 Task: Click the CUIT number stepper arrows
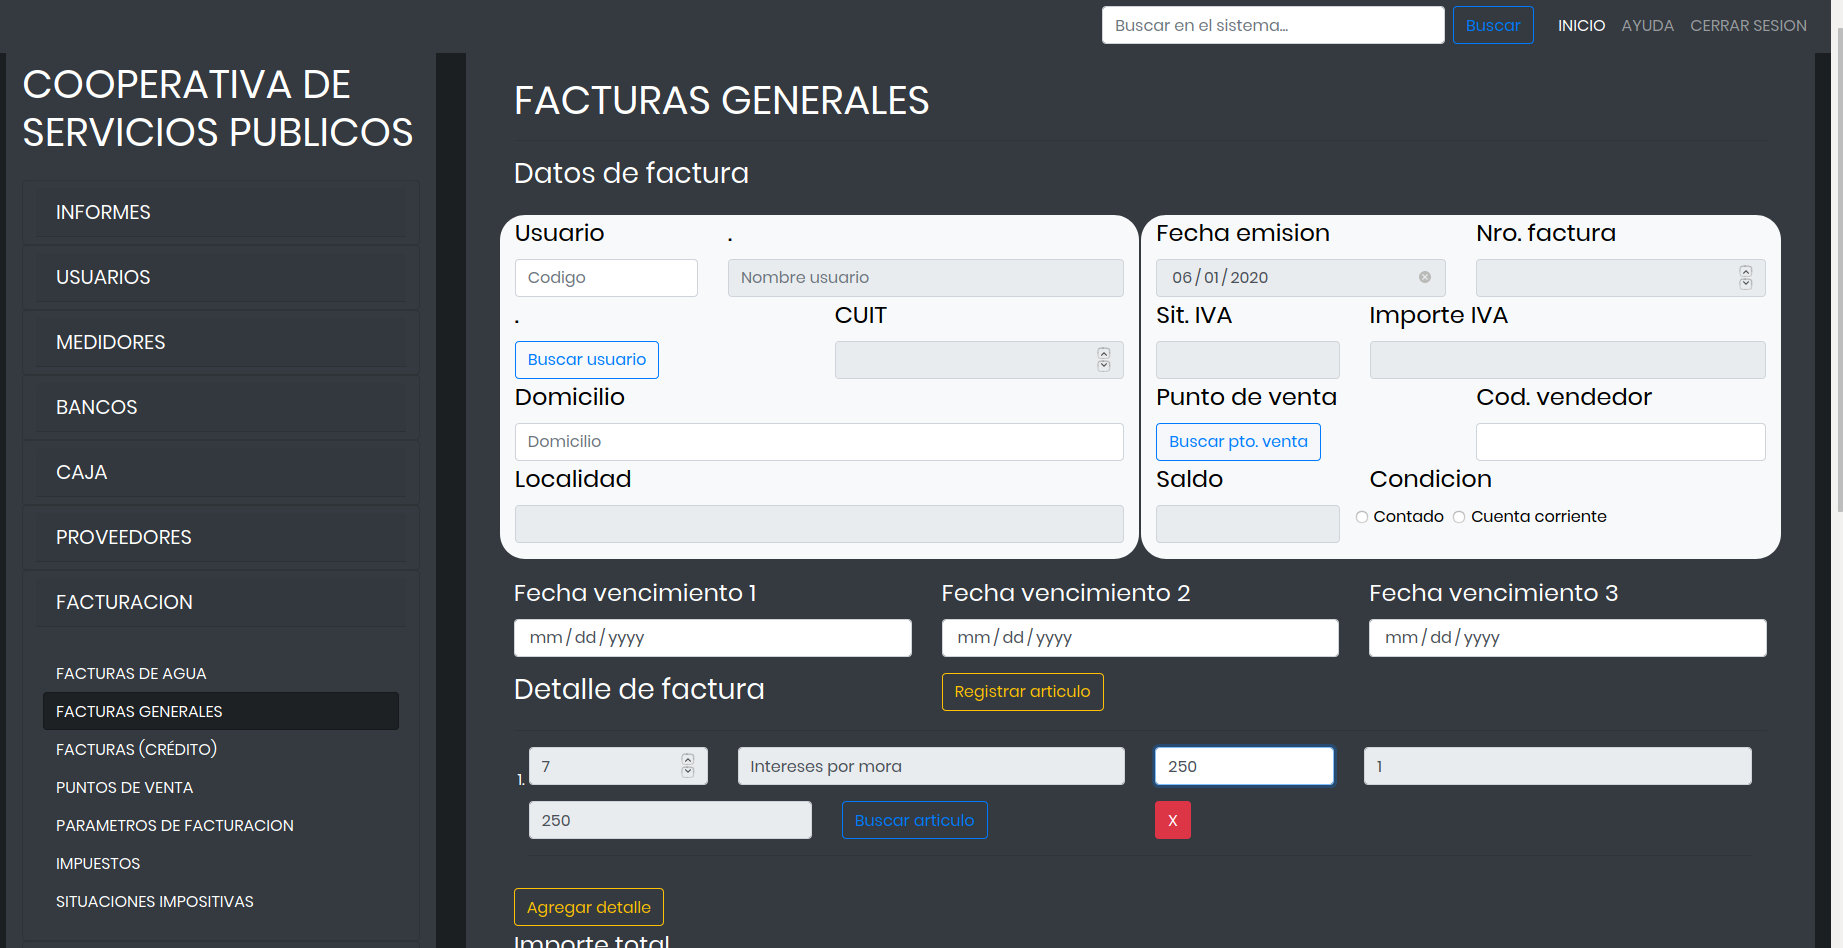1103,359
